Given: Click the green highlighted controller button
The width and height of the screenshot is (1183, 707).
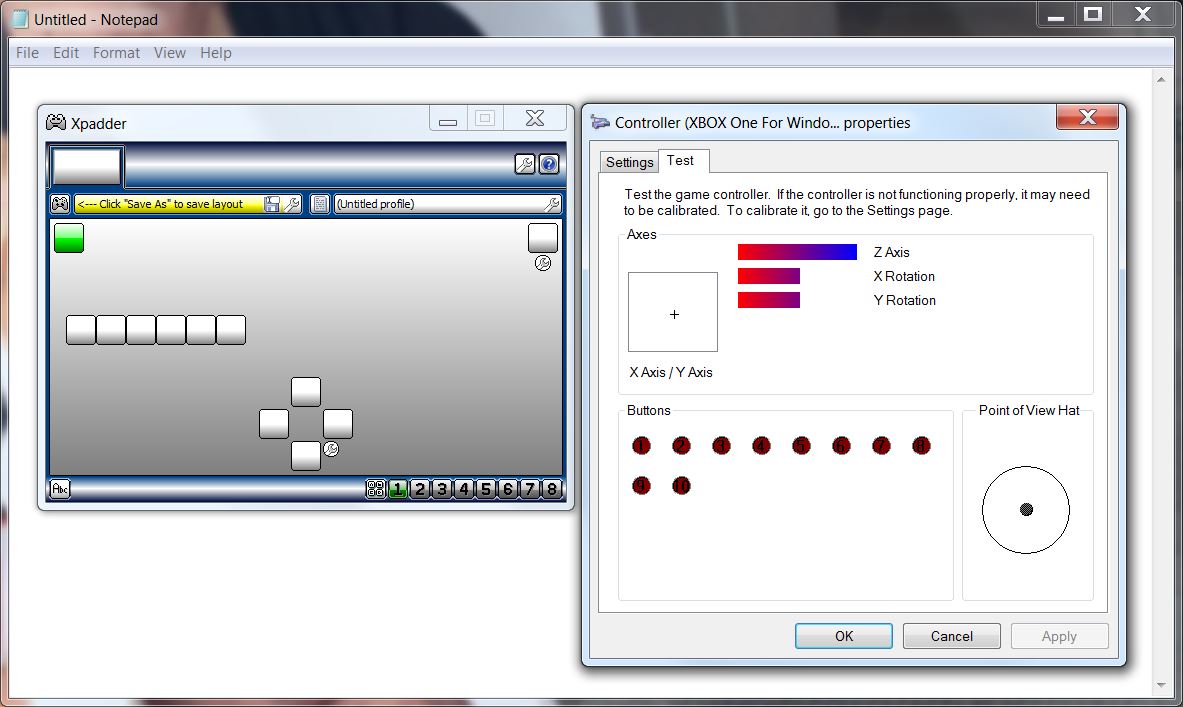Looking at the screenshot, I should 69,238.
